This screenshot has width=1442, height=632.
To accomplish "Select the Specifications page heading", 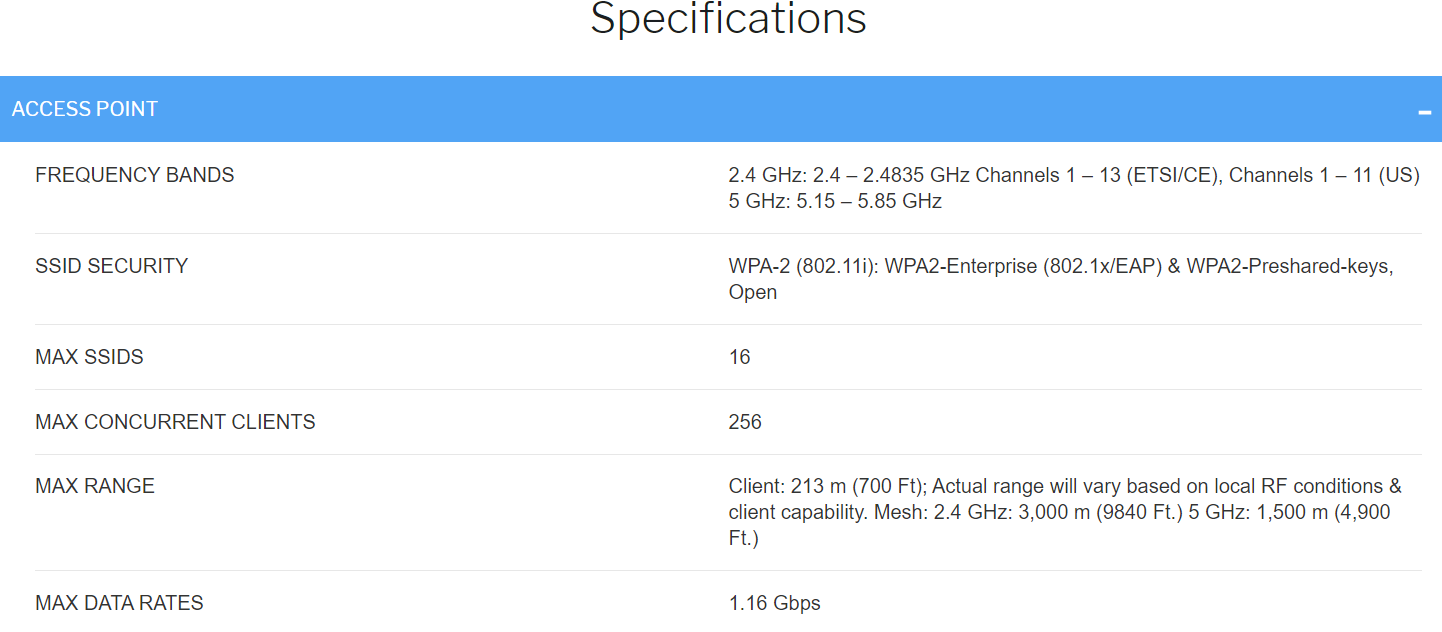I will click(728, 18).
